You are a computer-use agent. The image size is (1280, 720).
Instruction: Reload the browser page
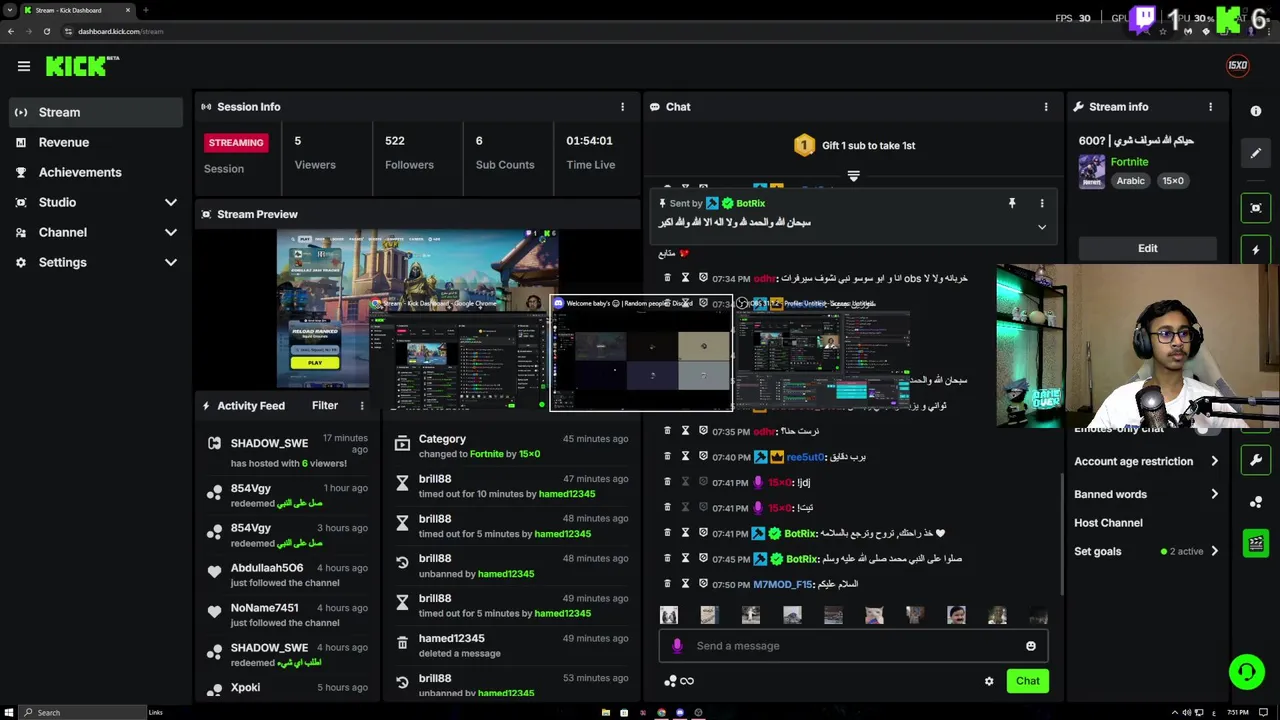point(46,31)
